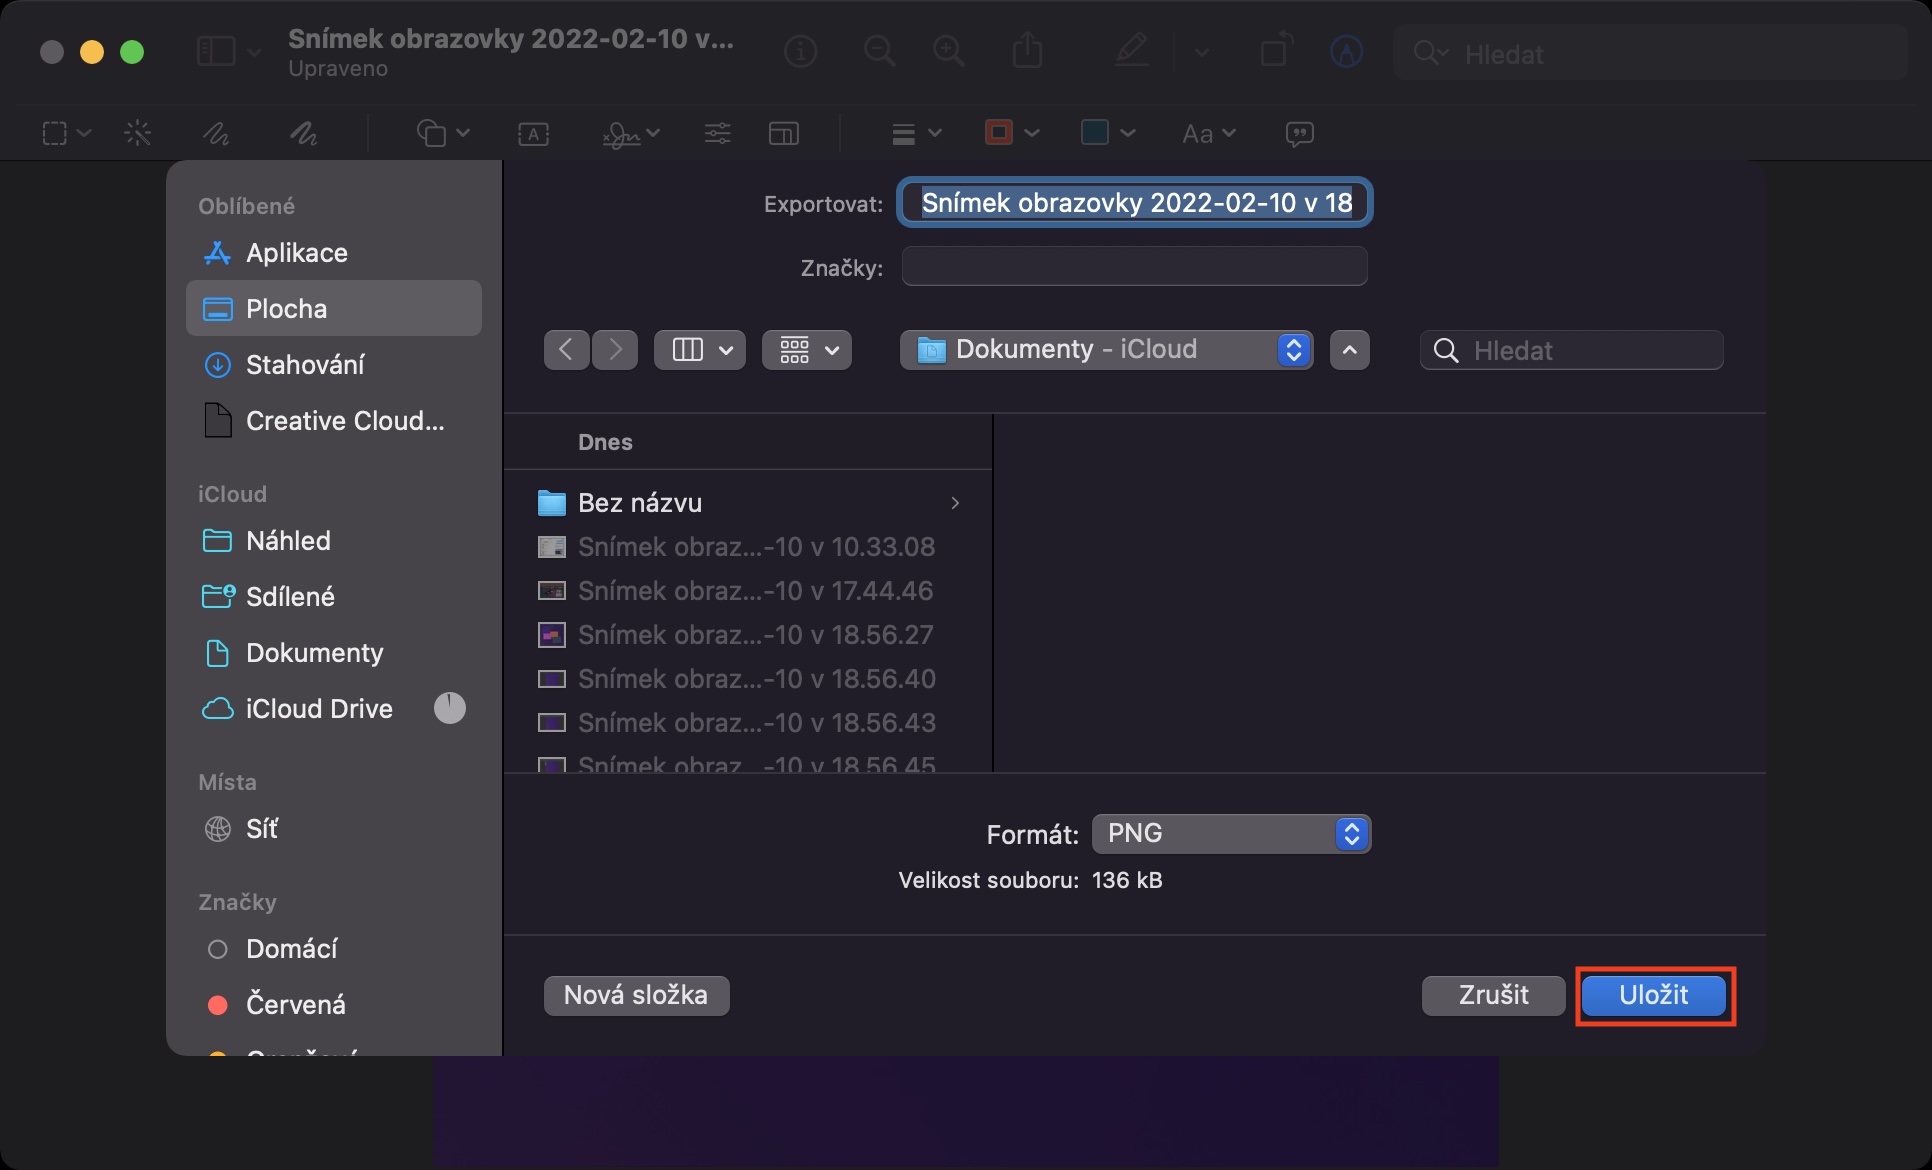Click the Text box tool icon
The width and height of the screenshot is (1932, 1170).
[x=533, y=133]
